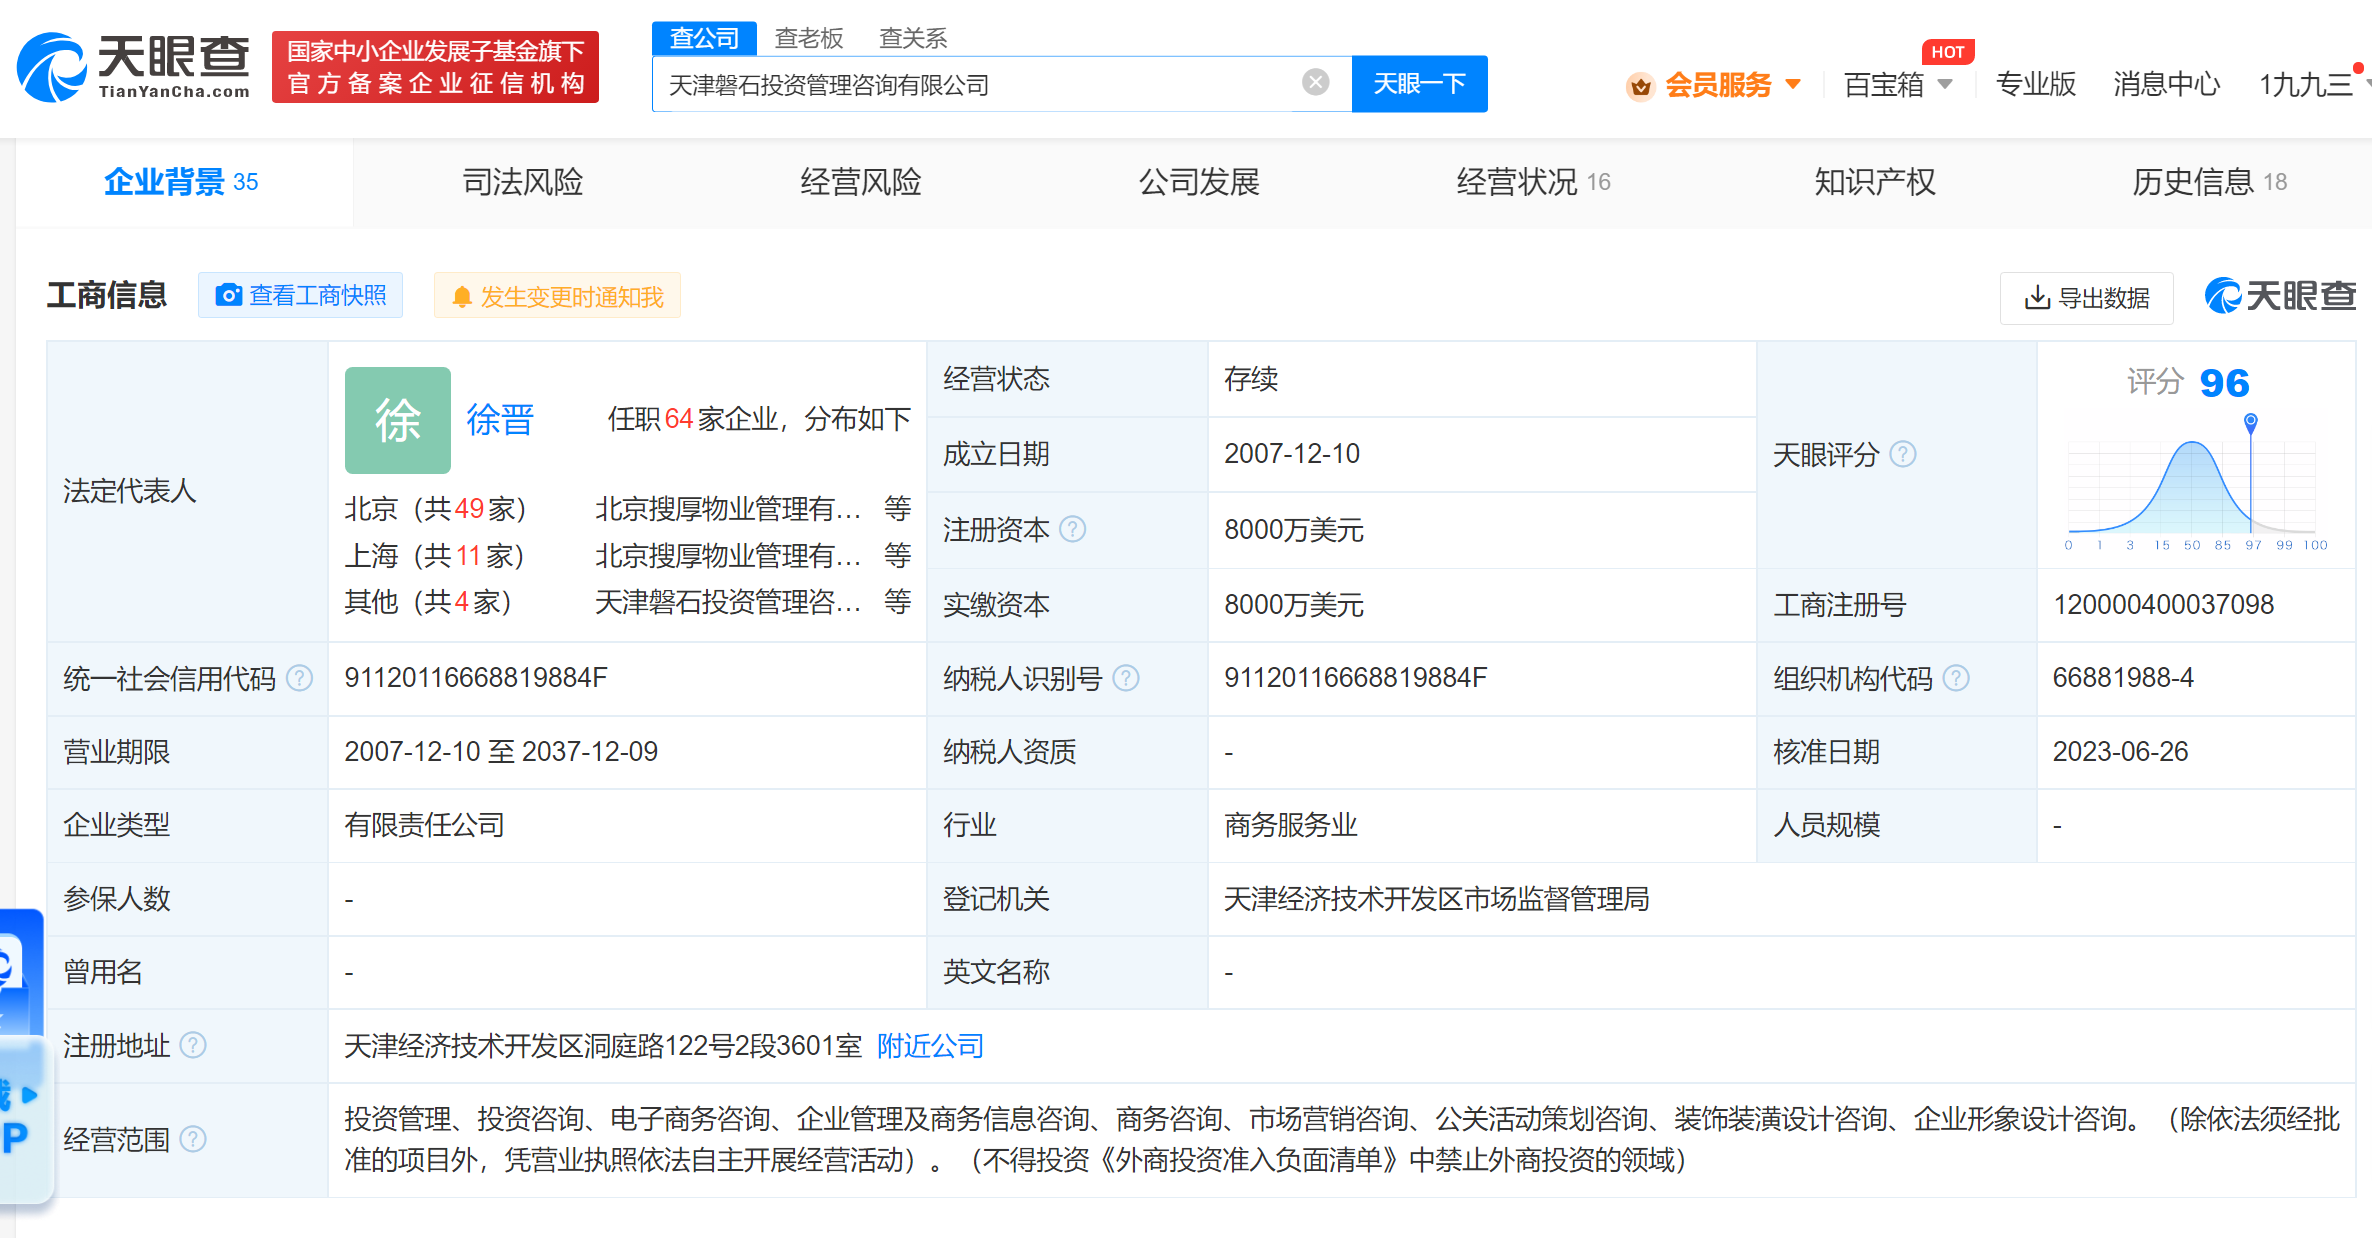
Task: Open help icon next to 经营范围
Action: 192,1139
